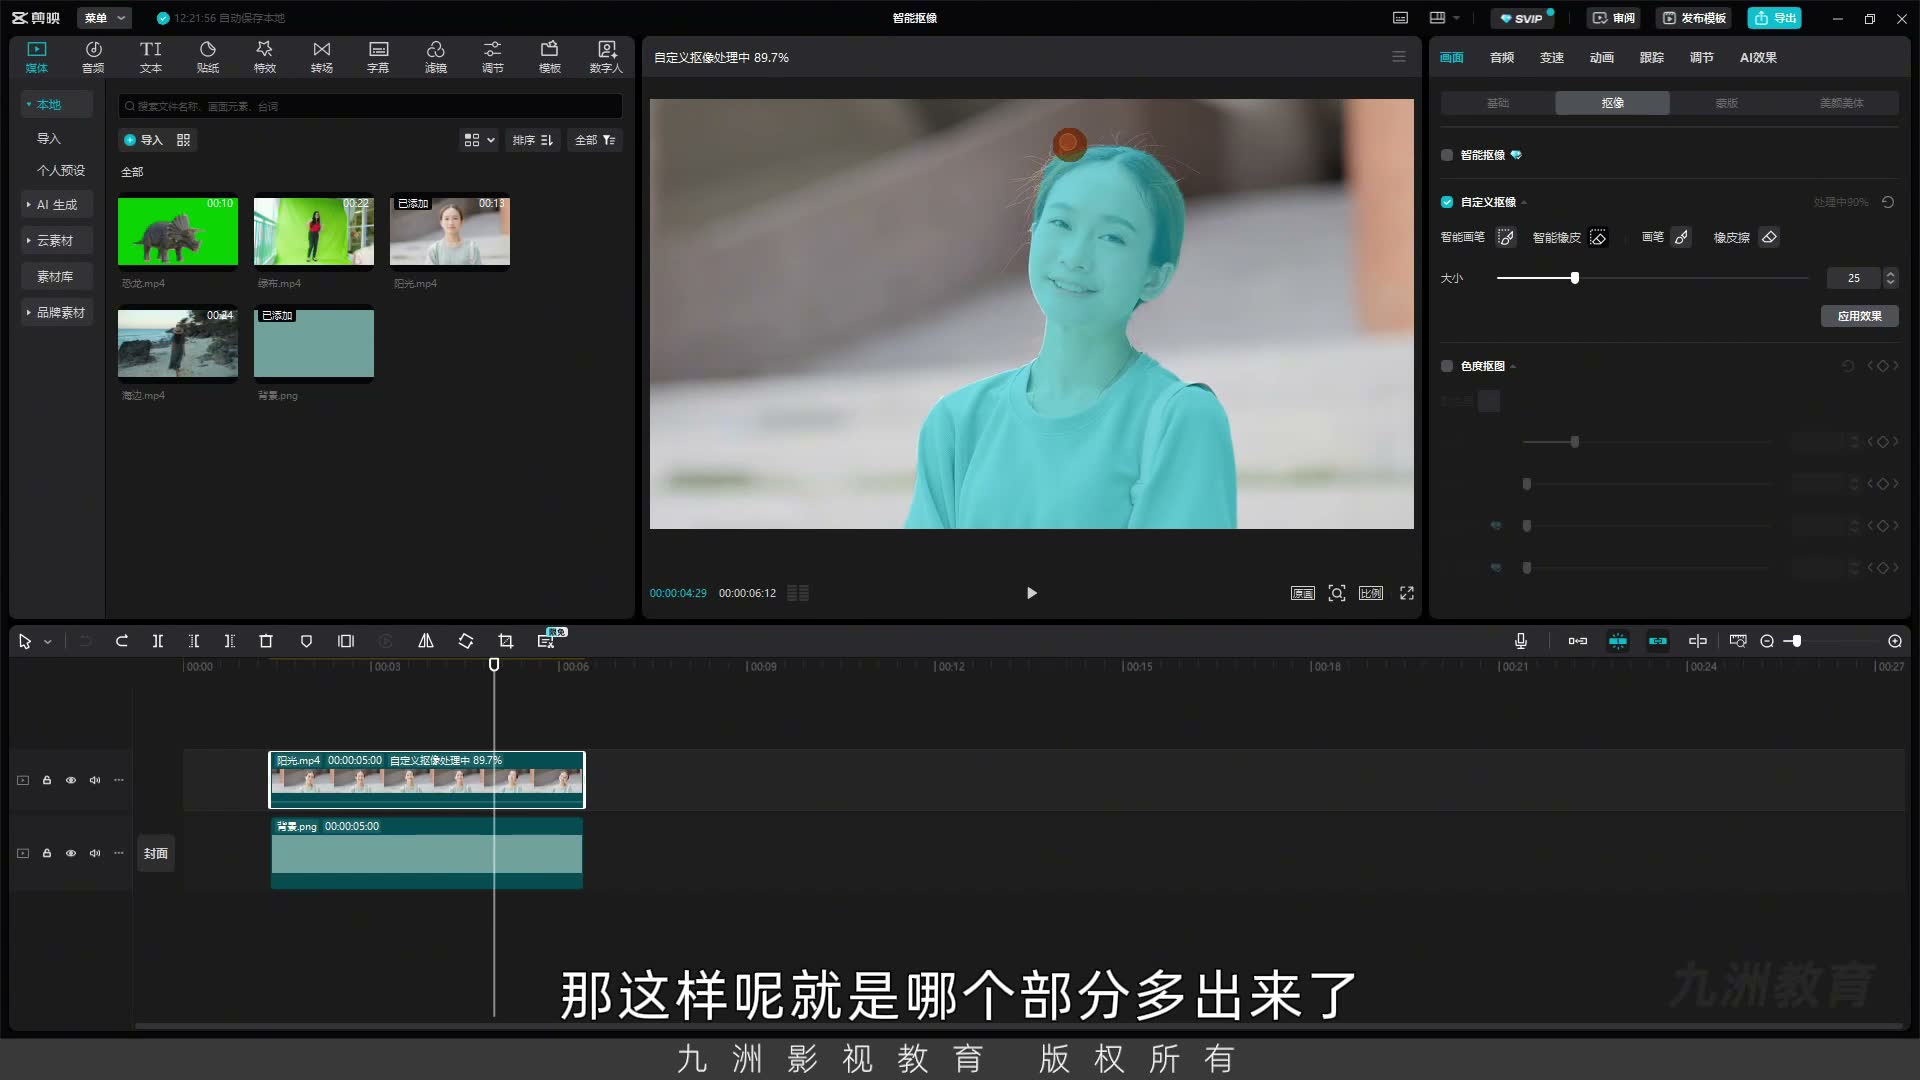
Task: Click the 导入 import button in media panel
Action: 143,140
